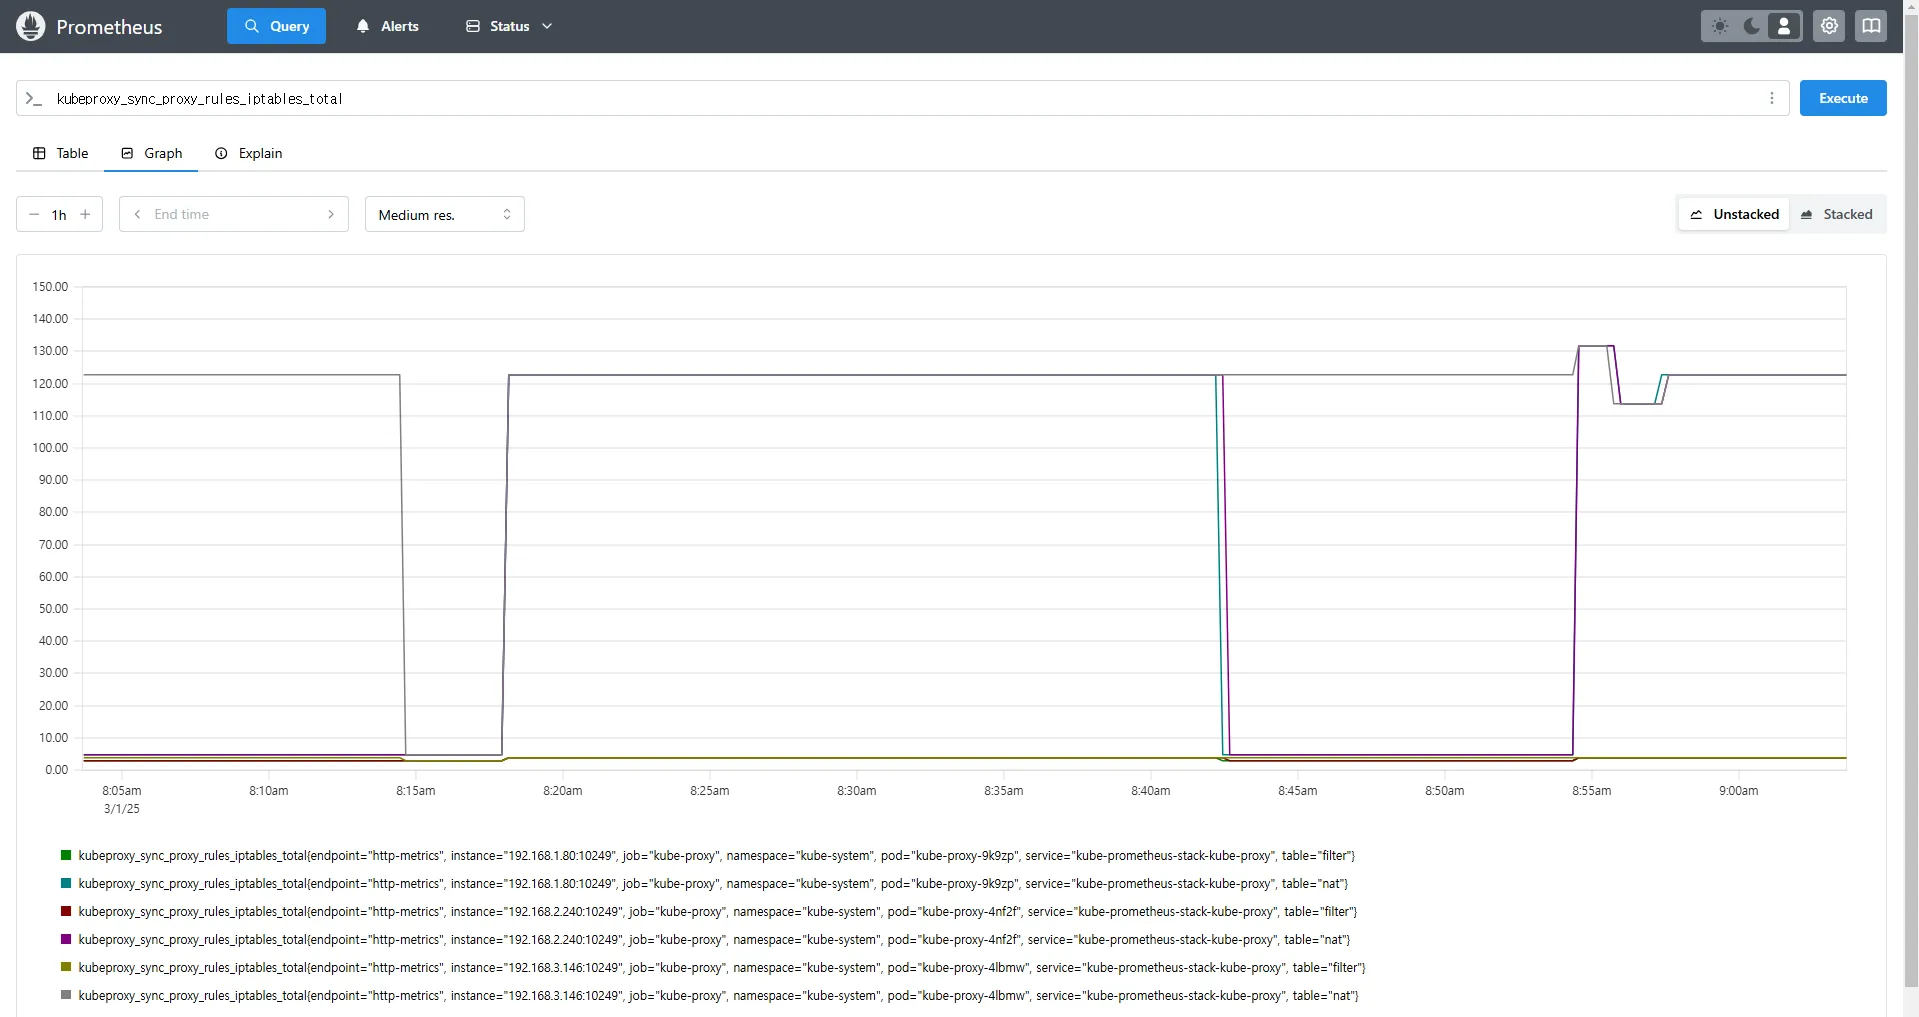The height and width of the screenshot is (1017, 1919).
Task: Click the olive kube-proxy-4lbmw filter swatch
Action: click(x=66, y=967)
